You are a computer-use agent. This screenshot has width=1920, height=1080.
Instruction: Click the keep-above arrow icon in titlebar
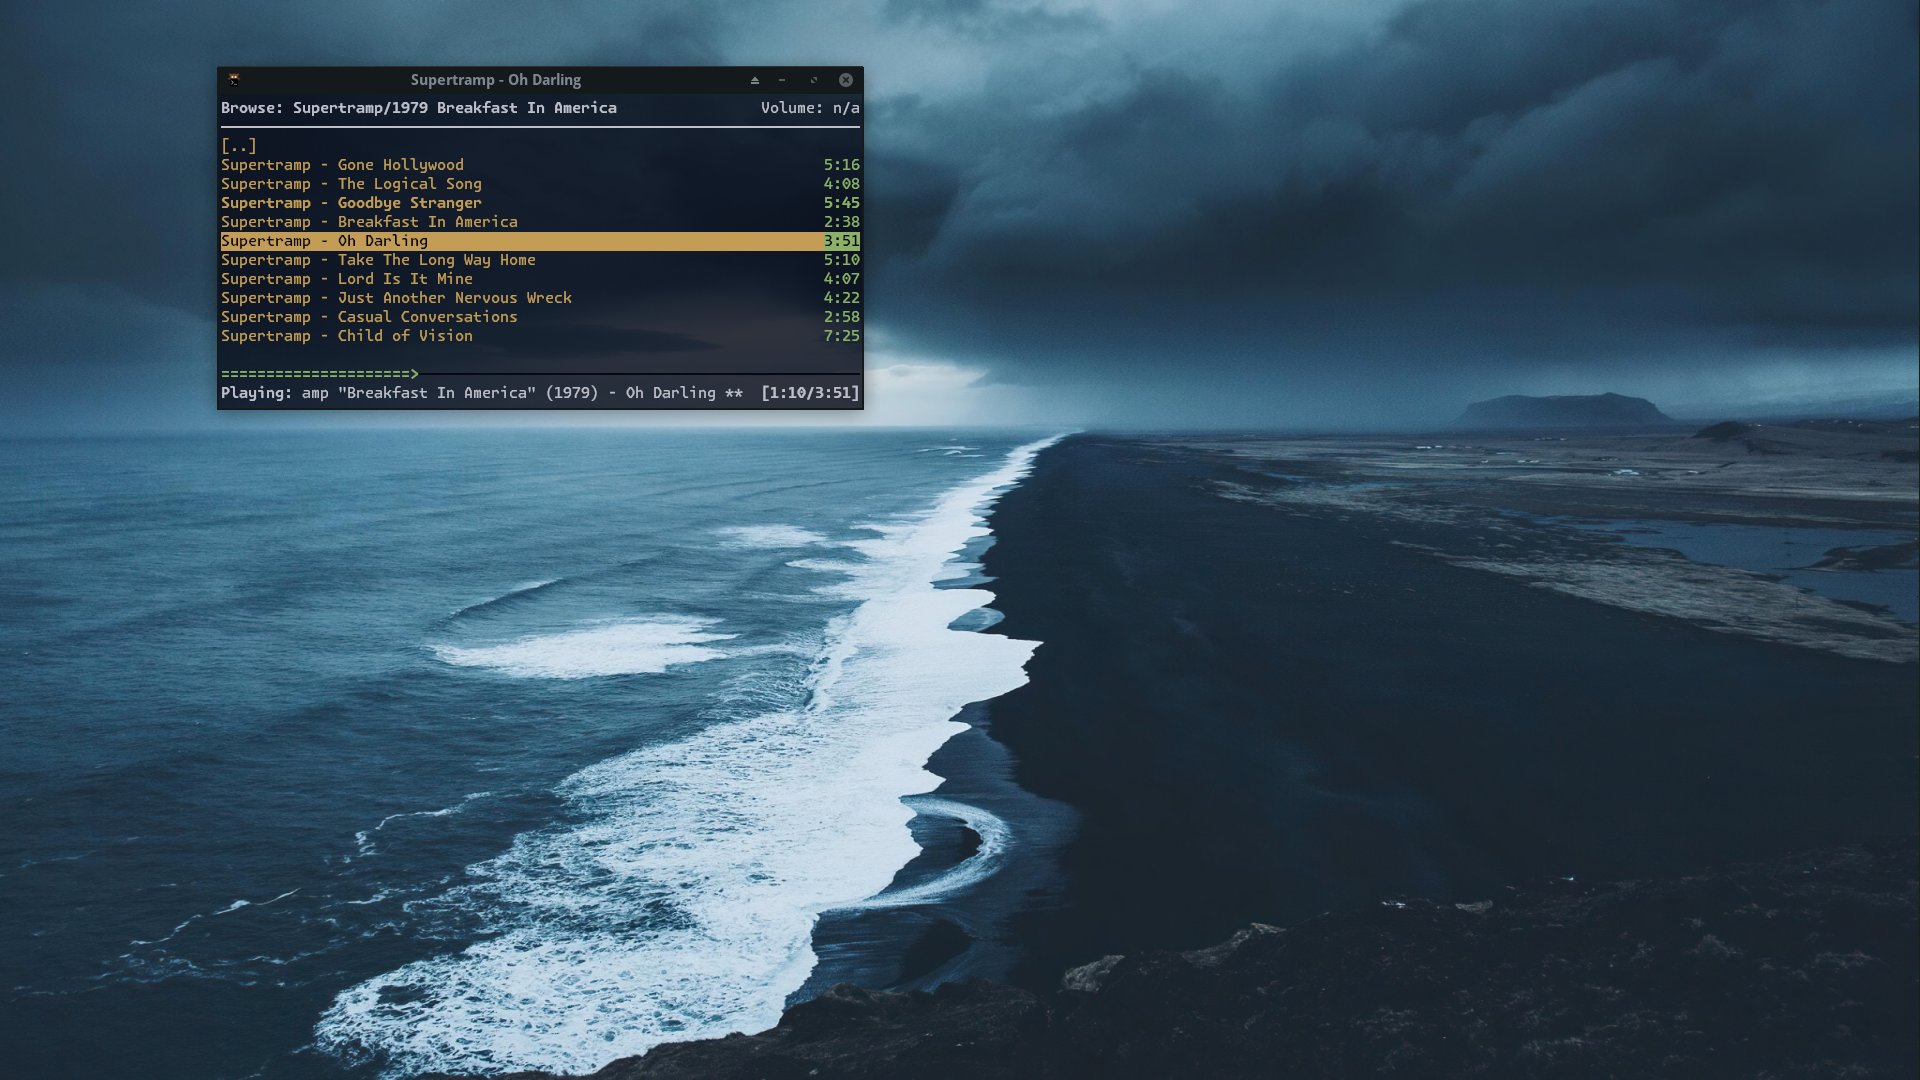point(755,80)
